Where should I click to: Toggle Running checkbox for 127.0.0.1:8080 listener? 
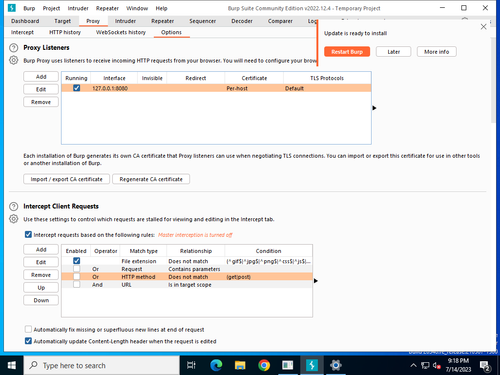[x=77, y=88]
